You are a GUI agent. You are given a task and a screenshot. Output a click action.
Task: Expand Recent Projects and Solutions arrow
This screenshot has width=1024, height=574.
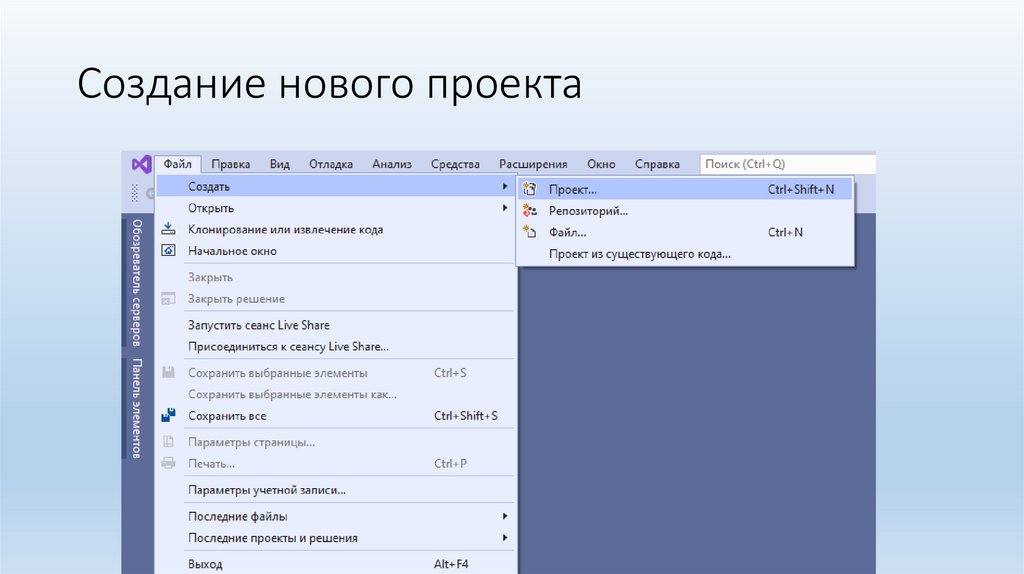pyautogui.click(x=505, y=538)
